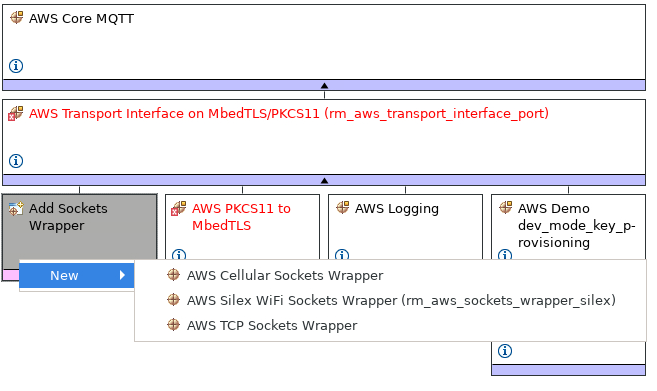Collapse the AWS Core MQTT dependencies bar

324,85
